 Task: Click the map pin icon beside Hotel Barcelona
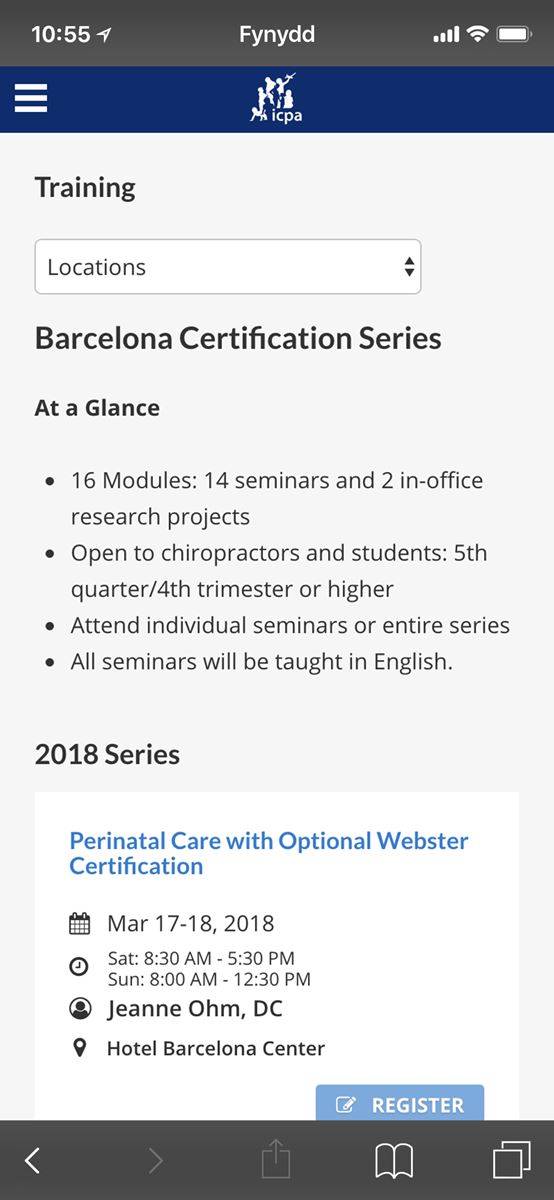80,1049
